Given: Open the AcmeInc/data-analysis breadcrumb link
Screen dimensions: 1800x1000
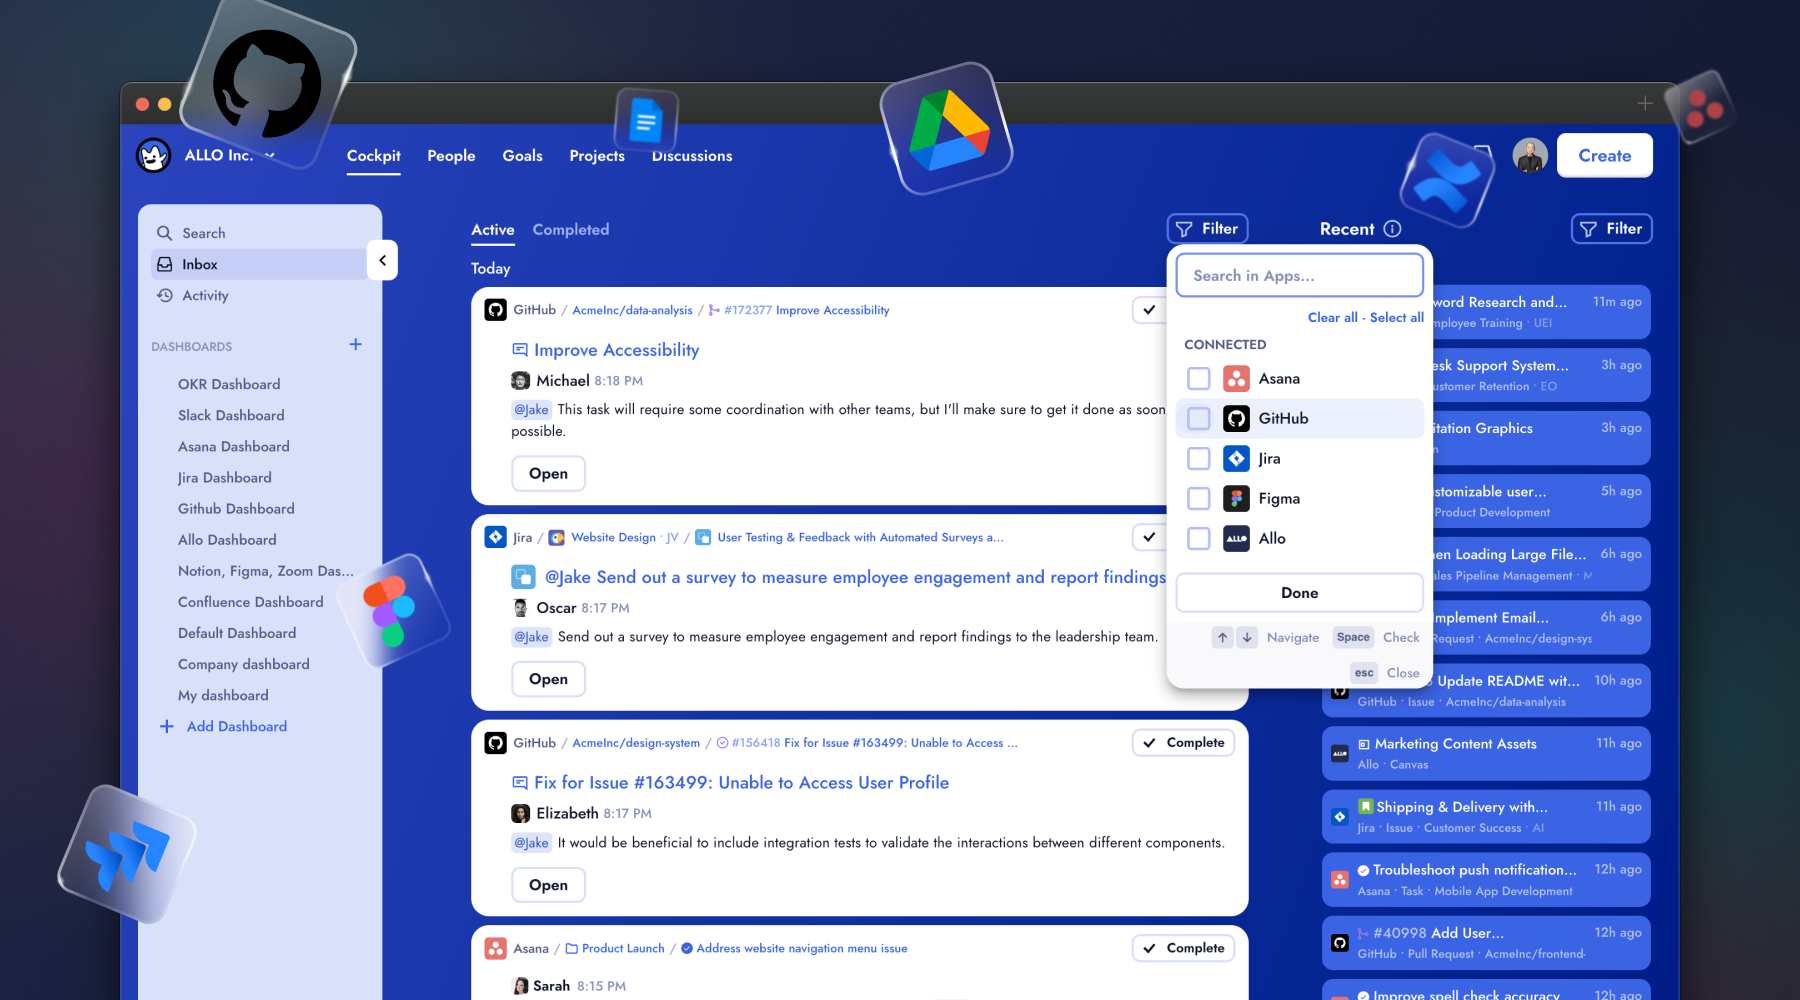Looking at the screenshot, I should [632, 310].
